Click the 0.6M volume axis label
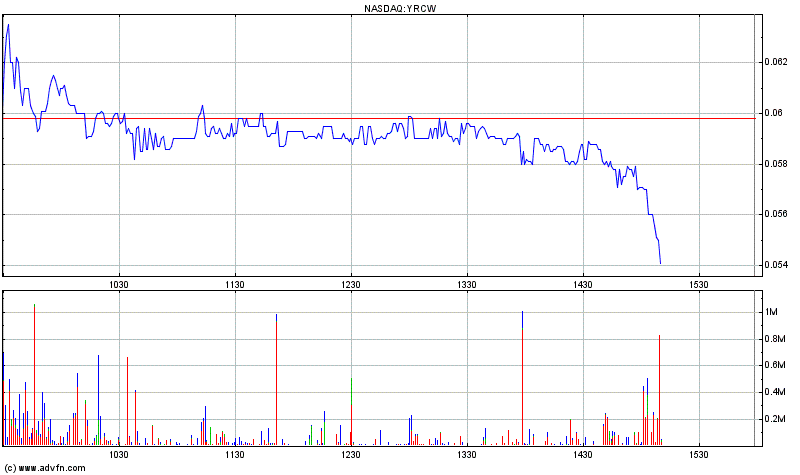Viewport: 800px width, 475px height. [x=775, y=365]
